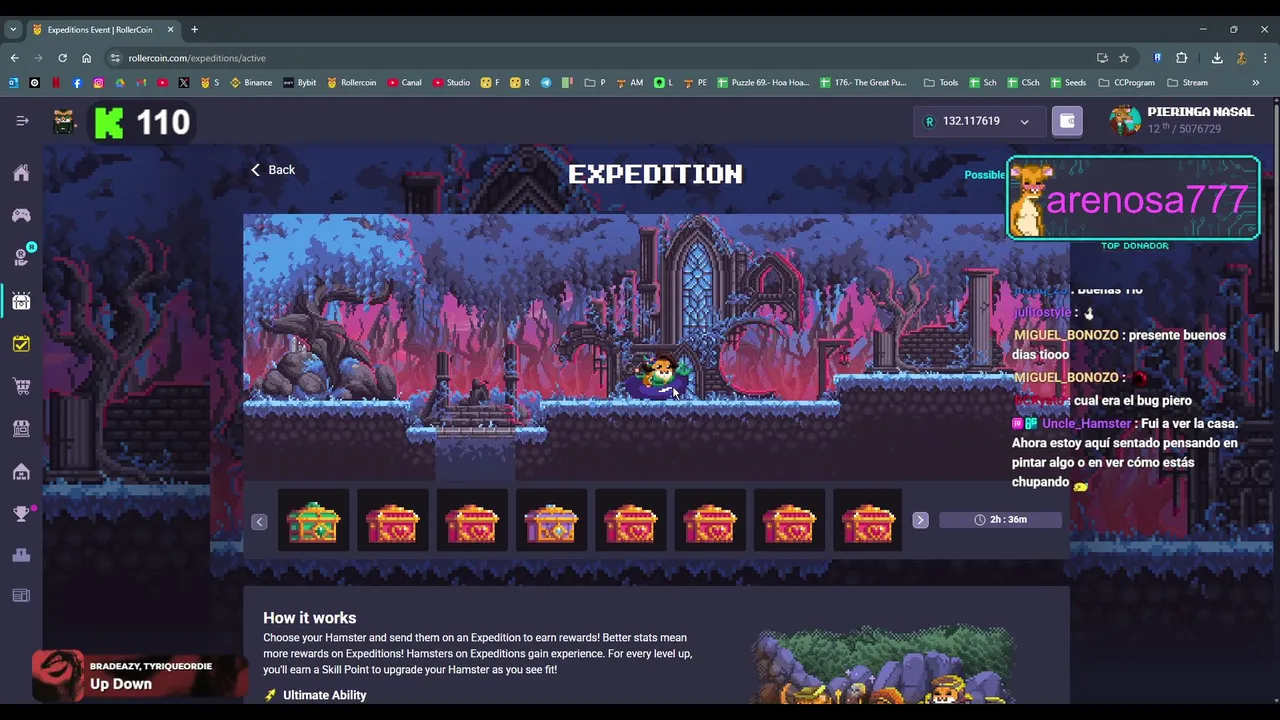The width and height of the screenshot is (1280, 720).
Task: Click the Expeditions Event browser tab
Action: (x=102, y=29)
